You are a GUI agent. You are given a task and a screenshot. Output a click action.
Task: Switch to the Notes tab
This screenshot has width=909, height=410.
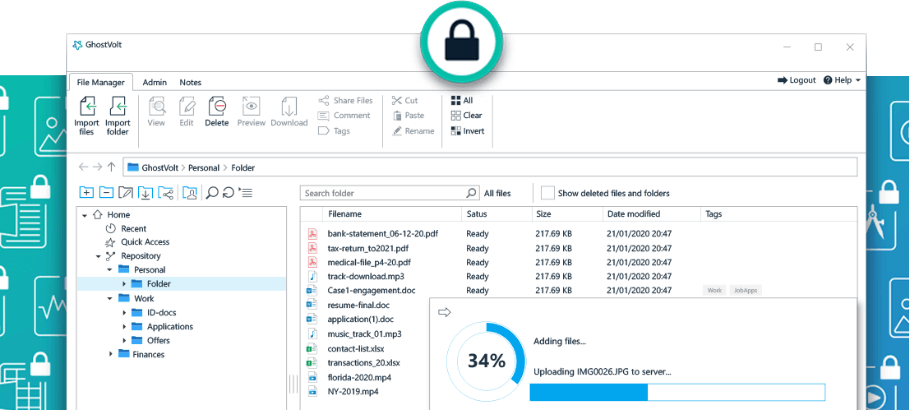190,82
